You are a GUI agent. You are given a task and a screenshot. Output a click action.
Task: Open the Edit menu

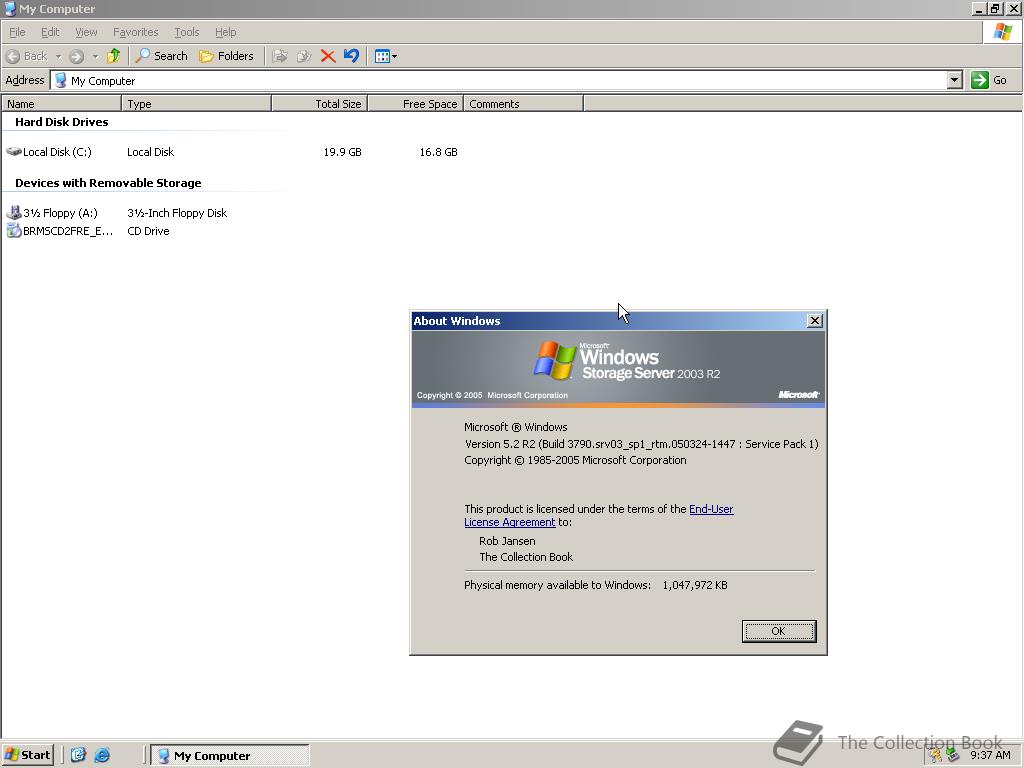[x=50, y=32]
